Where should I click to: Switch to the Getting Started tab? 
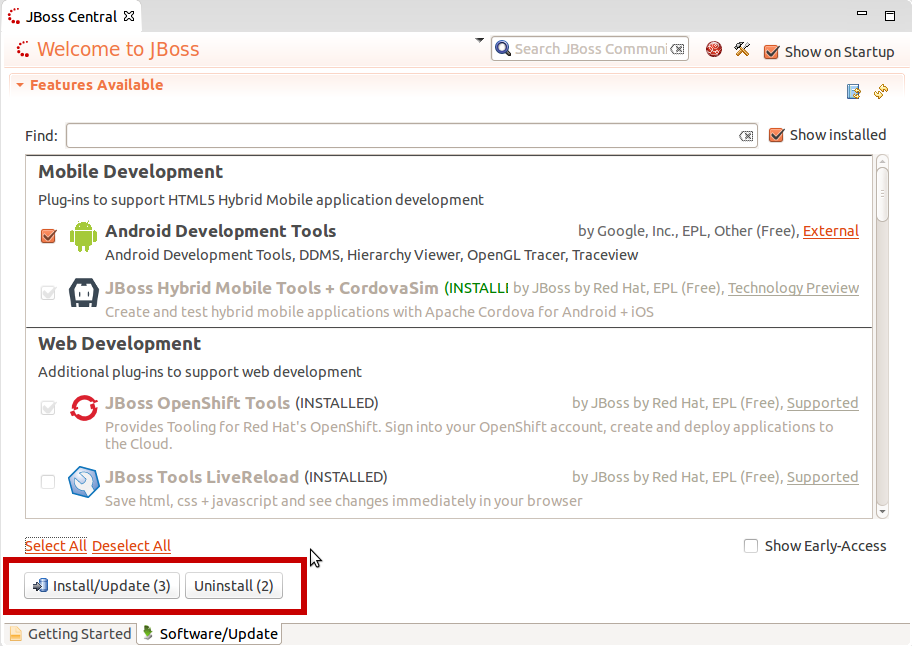point(71,634)
